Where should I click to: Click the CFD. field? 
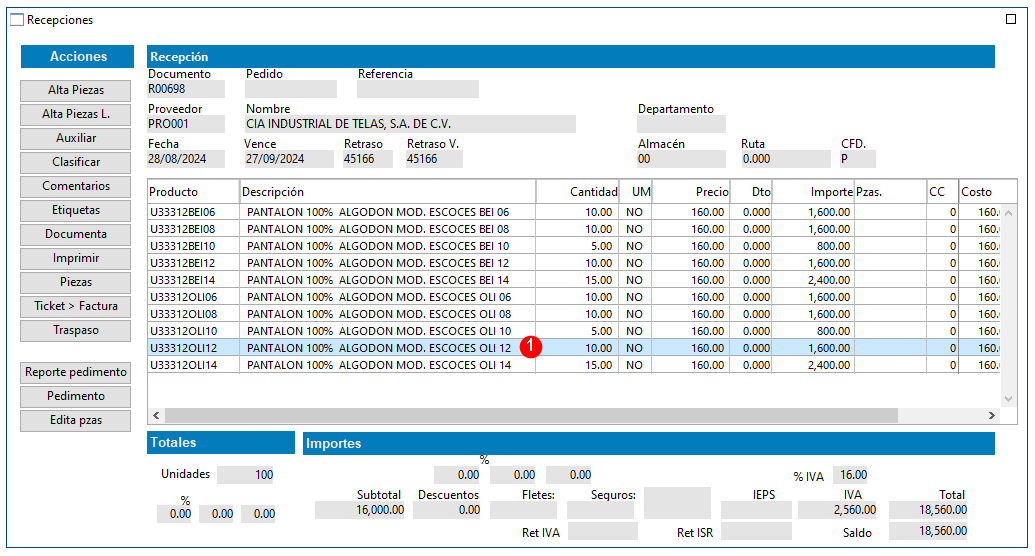coord(857,159)
